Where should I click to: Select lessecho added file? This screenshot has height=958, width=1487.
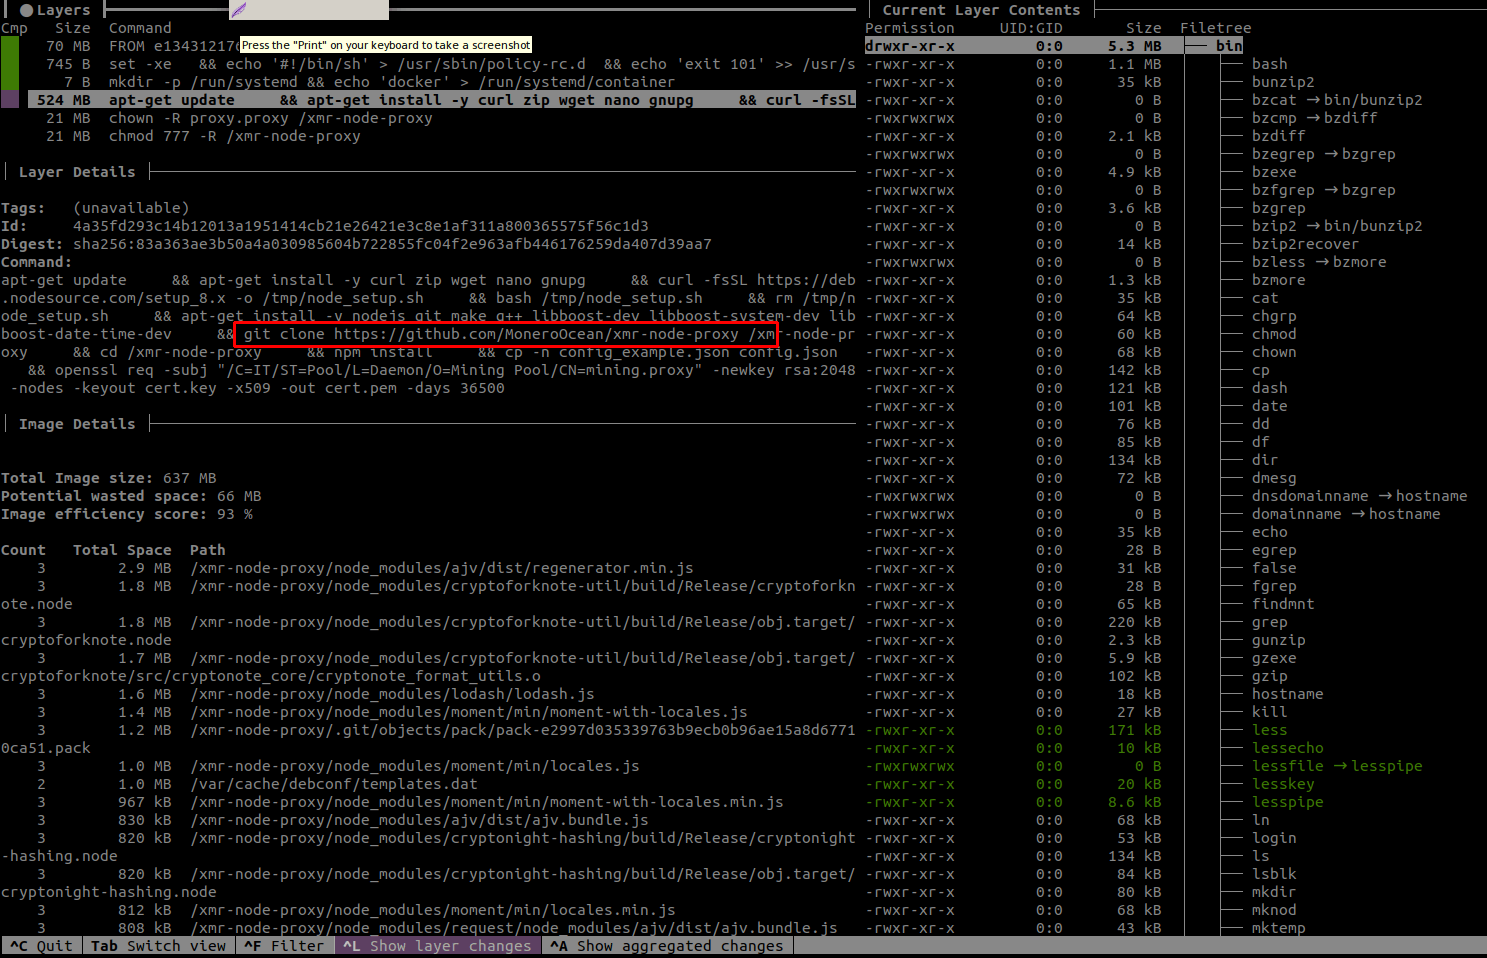(x=1288, y=748)
